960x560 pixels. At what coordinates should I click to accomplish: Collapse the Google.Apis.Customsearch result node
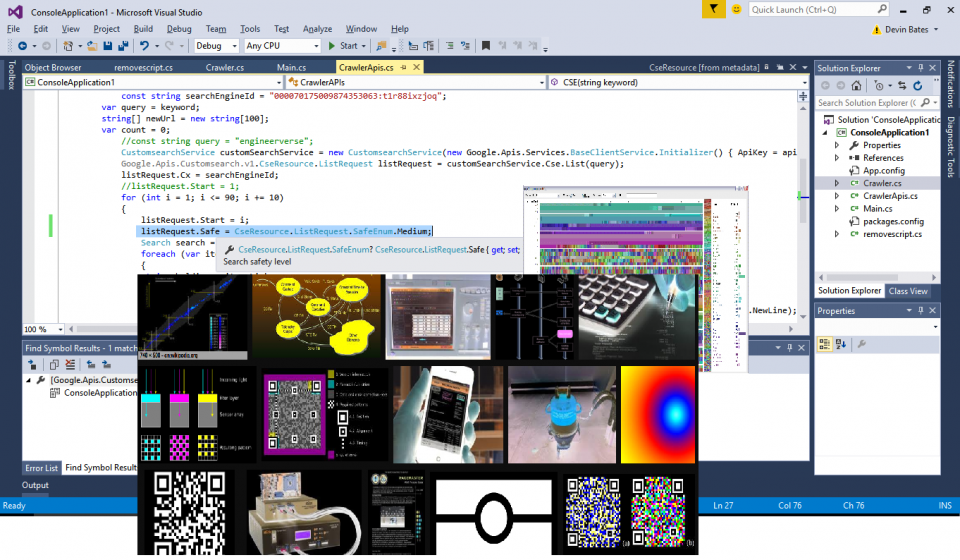point(28,381)
